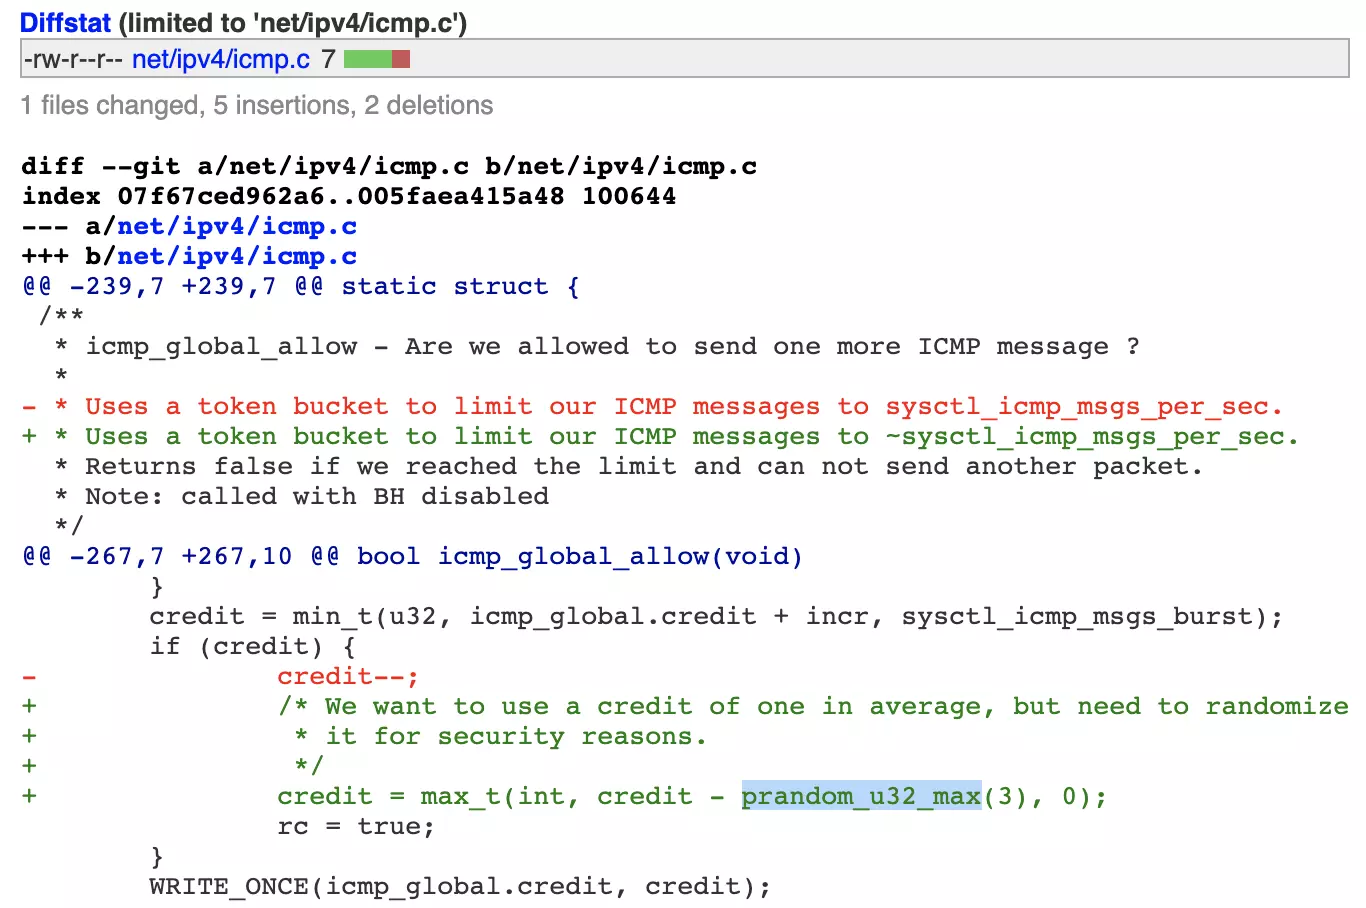The image size is (1366, 908).
Task: Click the removed 'credit--;' line
Action: 348,676
